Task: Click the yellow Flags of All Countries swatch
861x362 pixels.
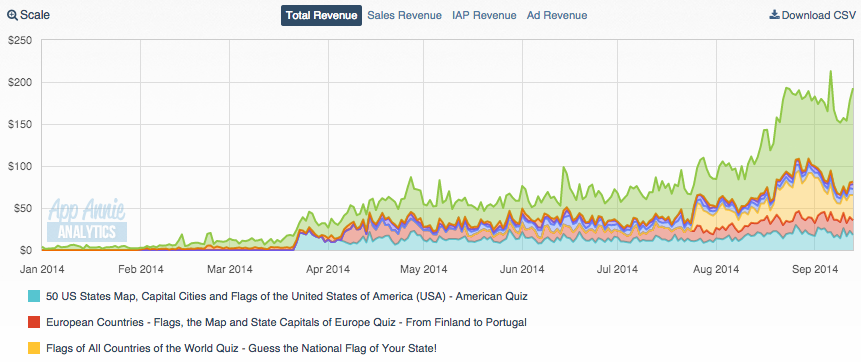Action: coord(35,348)
